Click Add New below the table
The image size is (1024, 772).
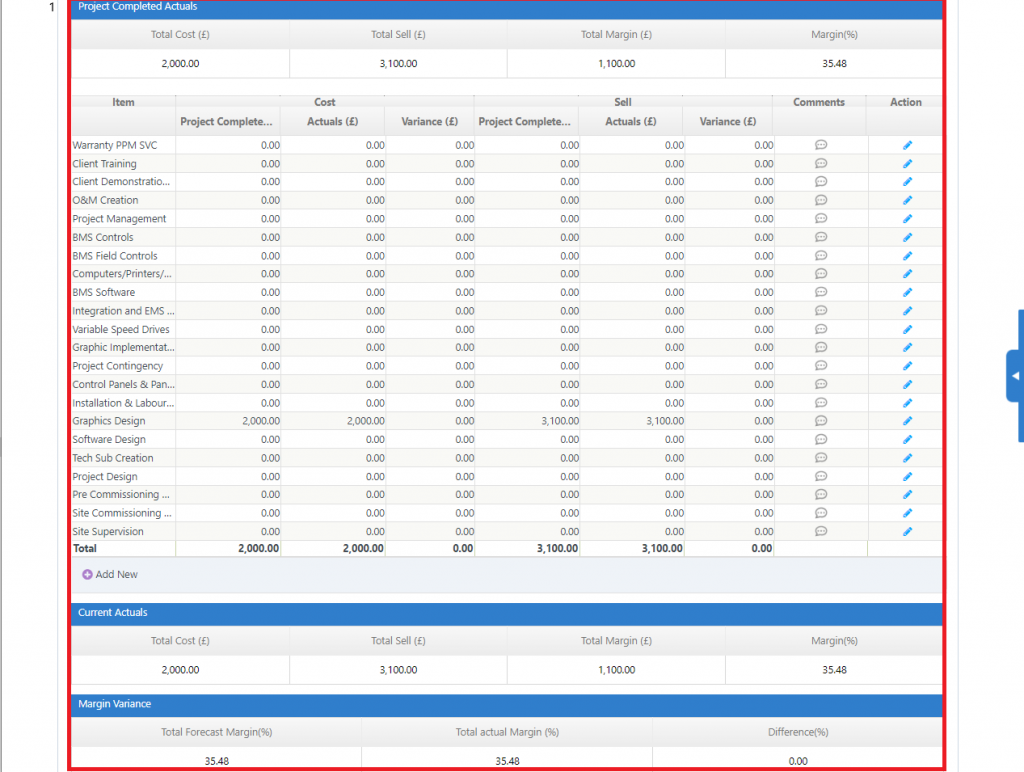point(110,574)
